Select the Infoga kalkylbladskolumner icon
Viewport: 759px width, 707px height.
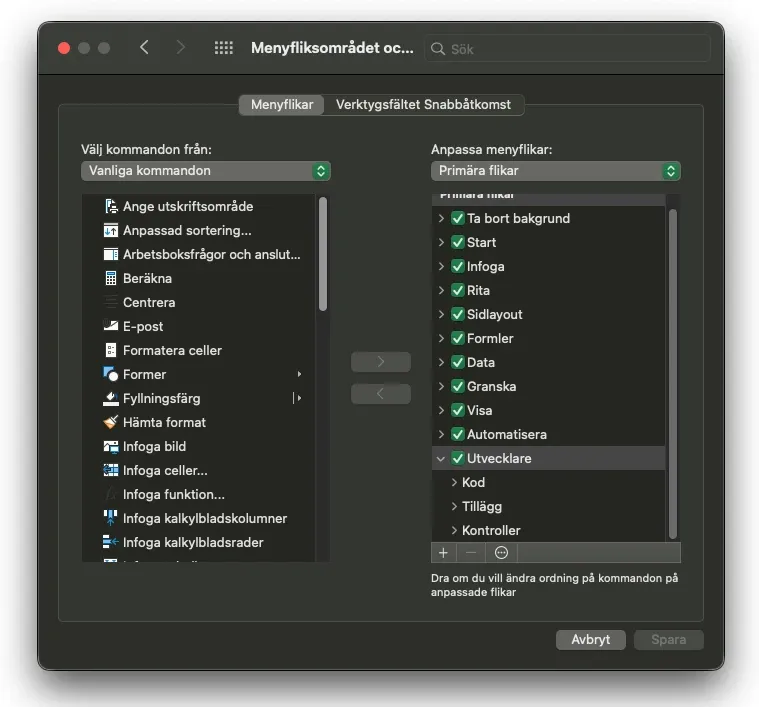click(x=111, y=518)
